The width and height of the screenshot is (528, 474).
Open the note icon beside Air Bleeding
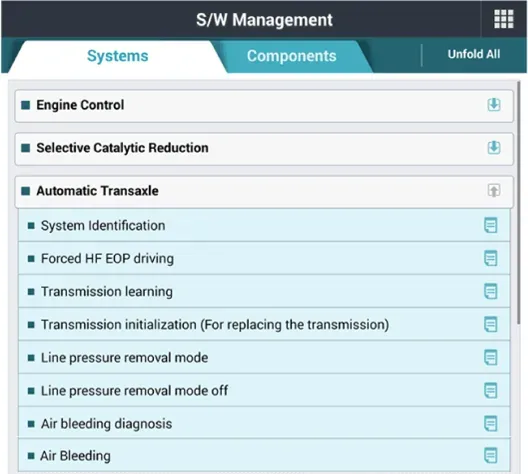tap(491, 456)
